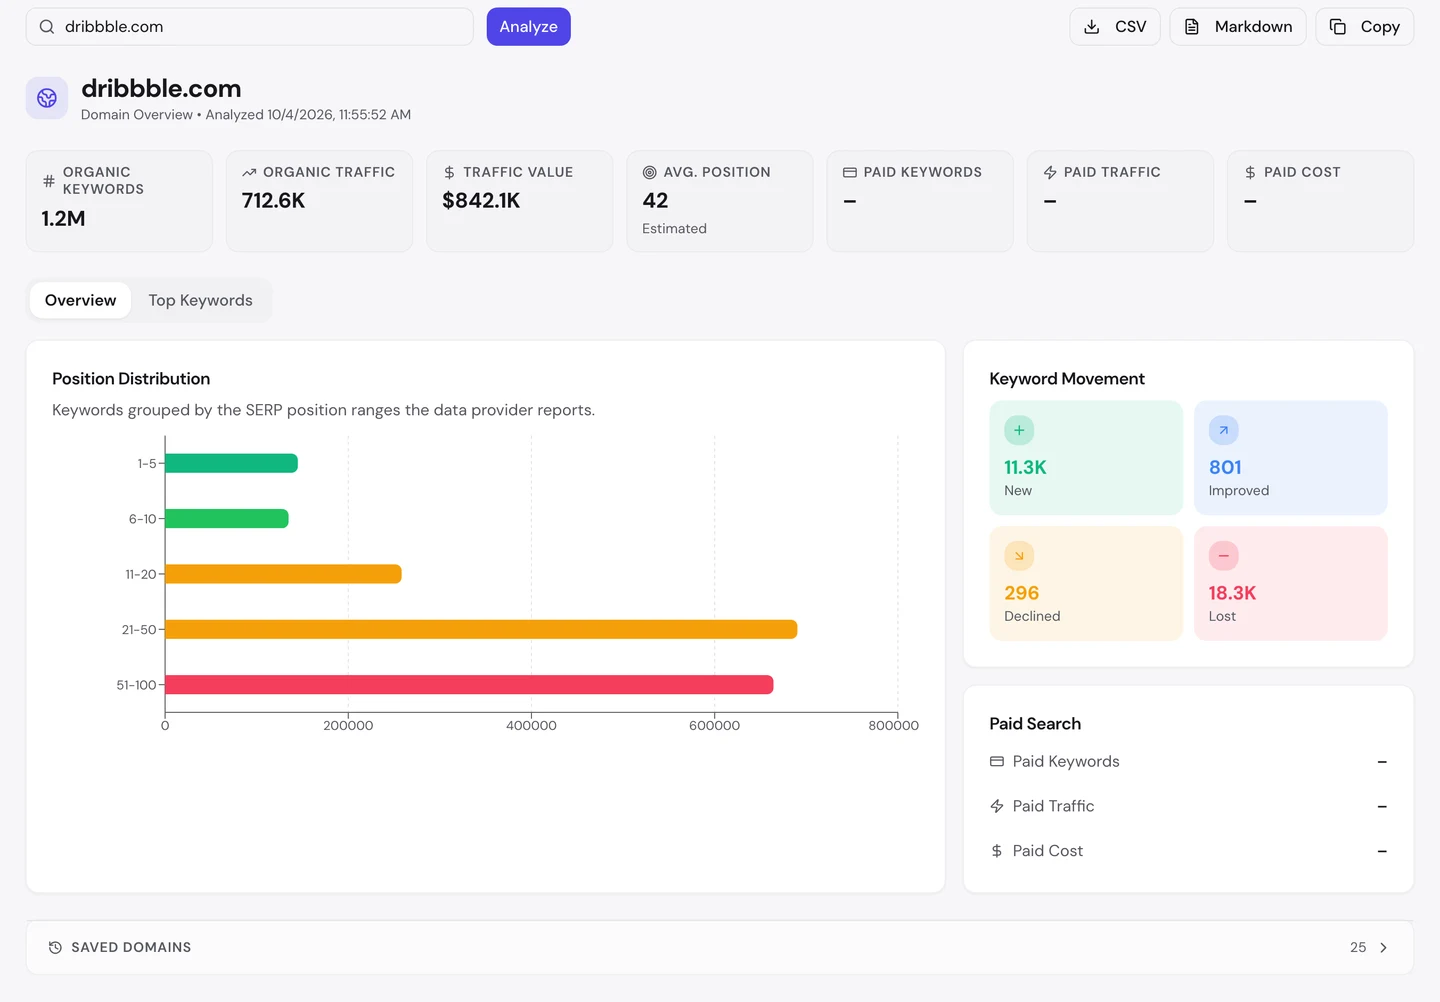Click the red minus icon for Lost keywords
The height and width of the screenshot is (1002, 1440).
click(x=1224, y=556)
